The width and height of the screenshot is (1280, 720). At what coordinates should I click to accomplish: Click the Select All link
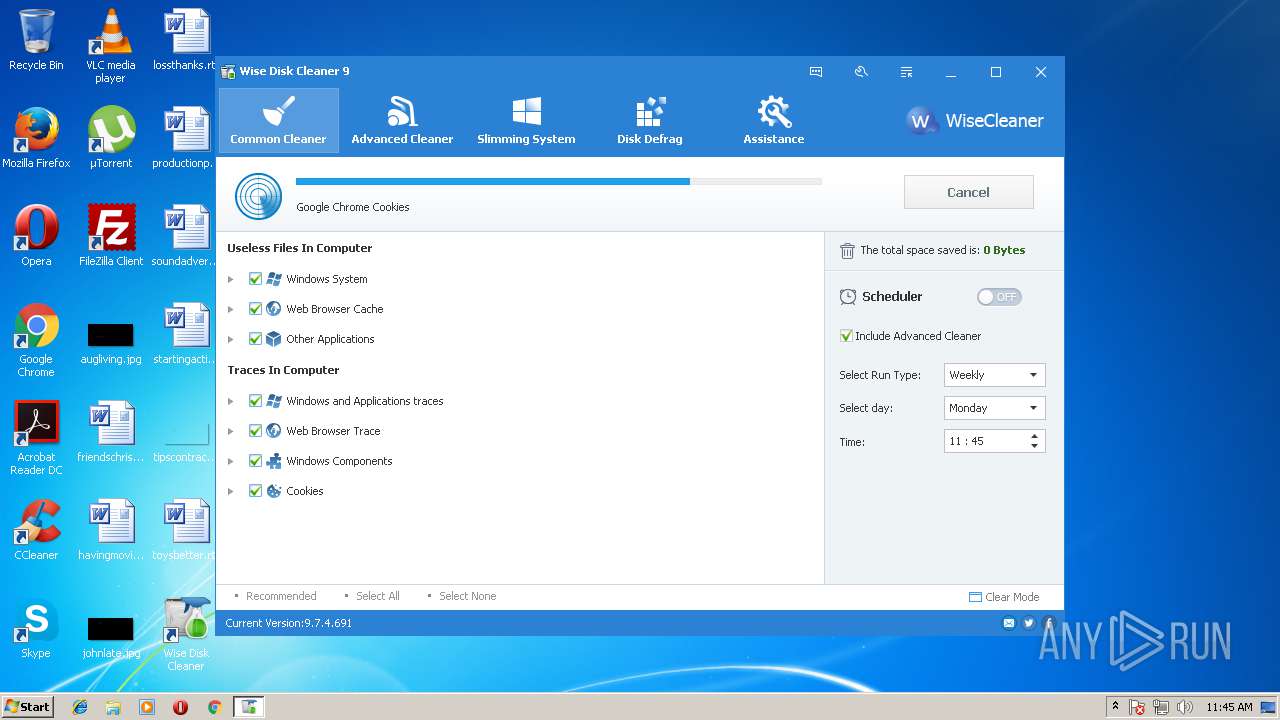(378, 596)
